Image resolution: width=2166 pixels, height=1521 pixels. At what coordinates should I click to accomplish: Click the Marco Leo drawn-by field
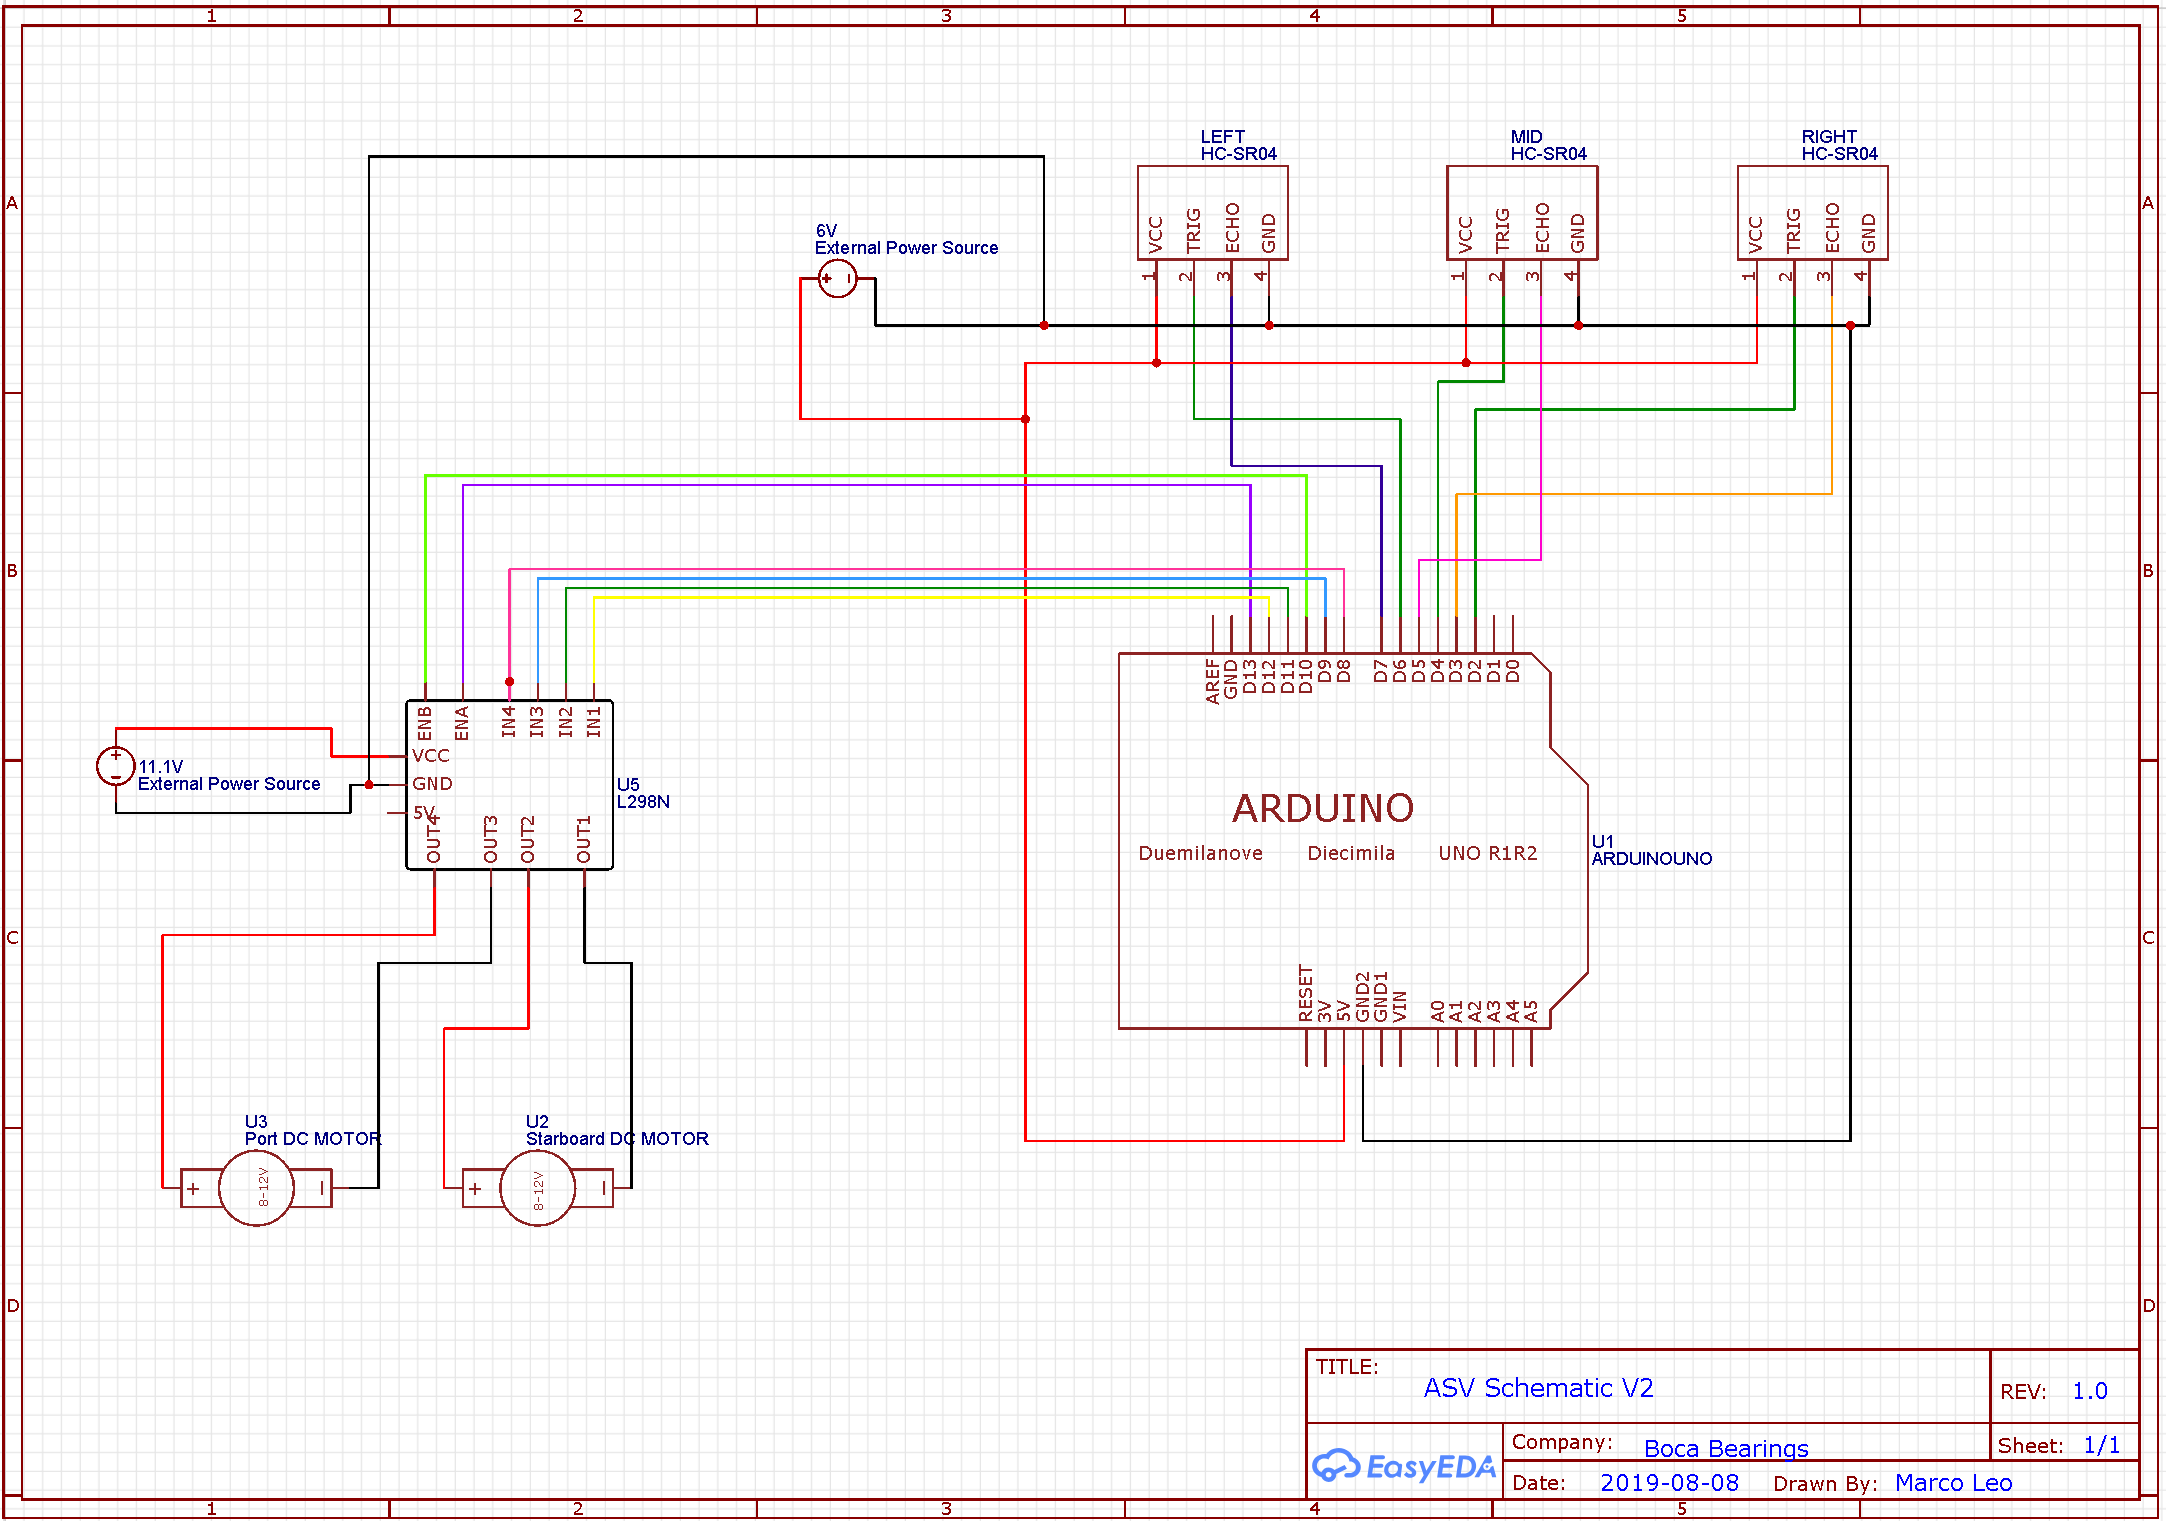pos(1953,1483)
